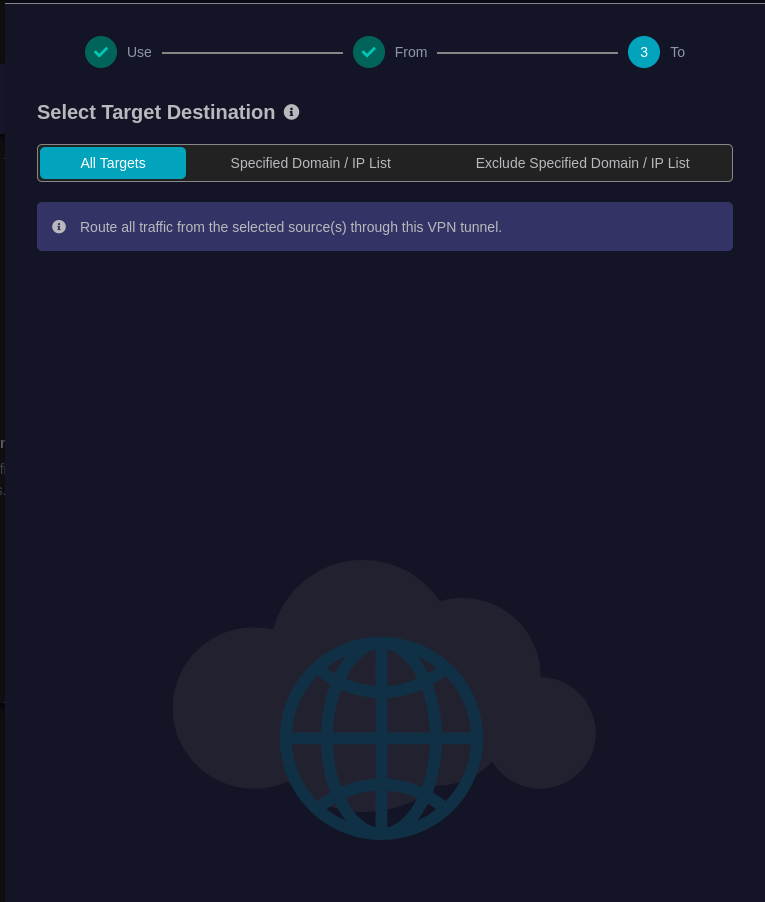Switch to Specified Domain / IP List

pyautogui.click(x=311, y=163)
